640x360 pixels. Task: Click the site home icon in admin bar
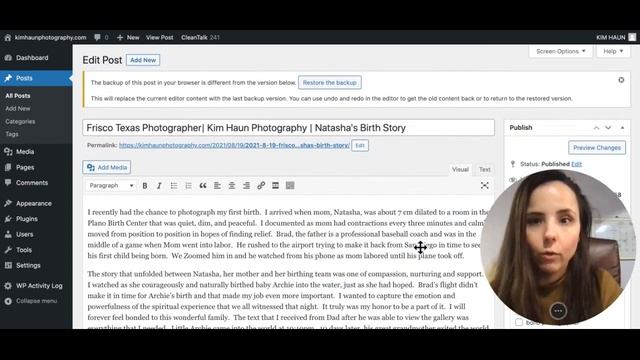click(8, 37)
